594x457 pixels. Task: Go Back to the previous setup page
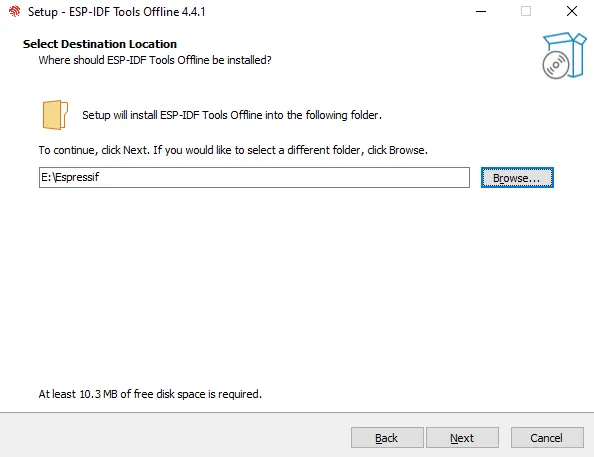(x=387, y=438)
